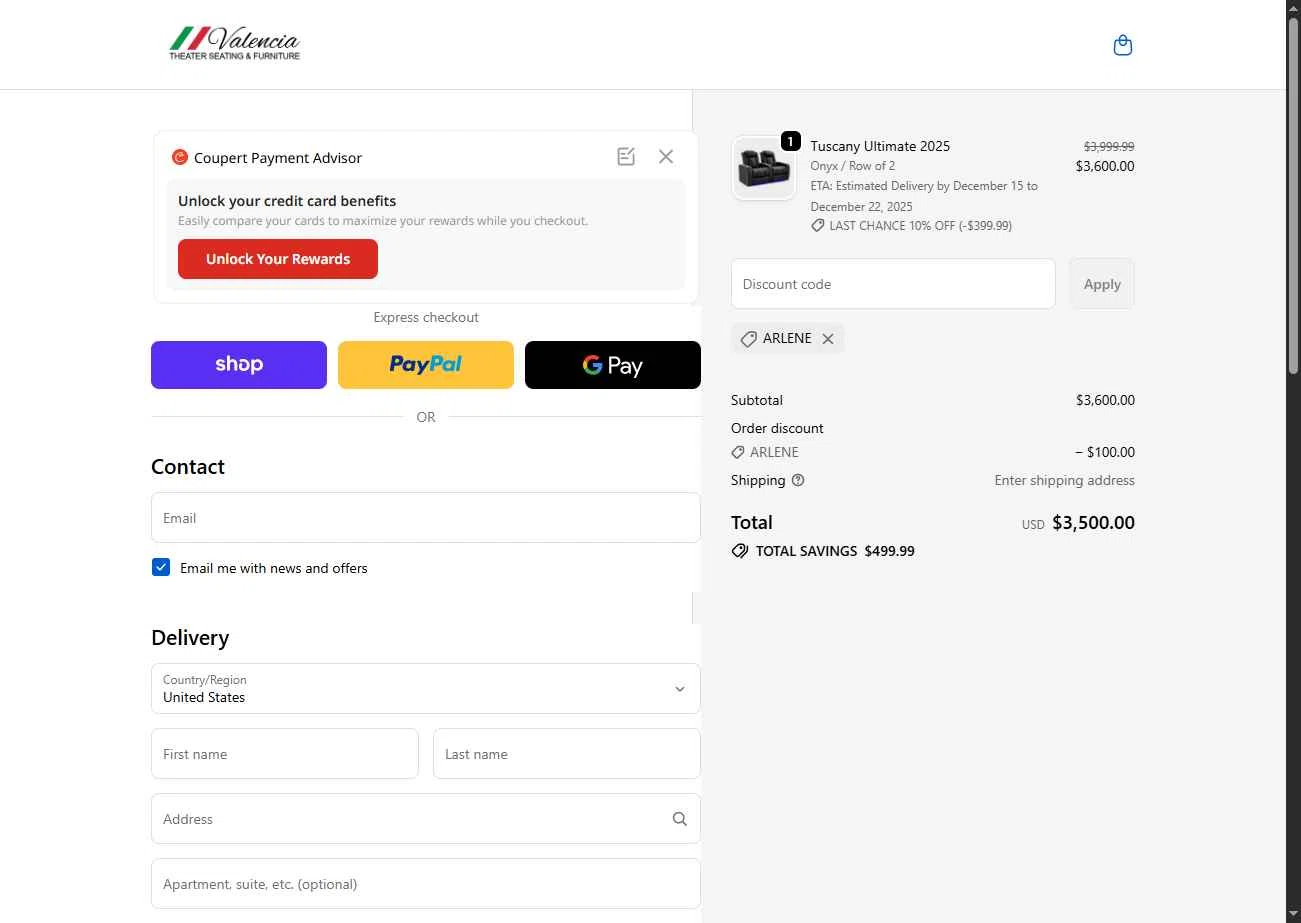Pay with Shop Pay express checkout
1301x923 pixels.
239,365
